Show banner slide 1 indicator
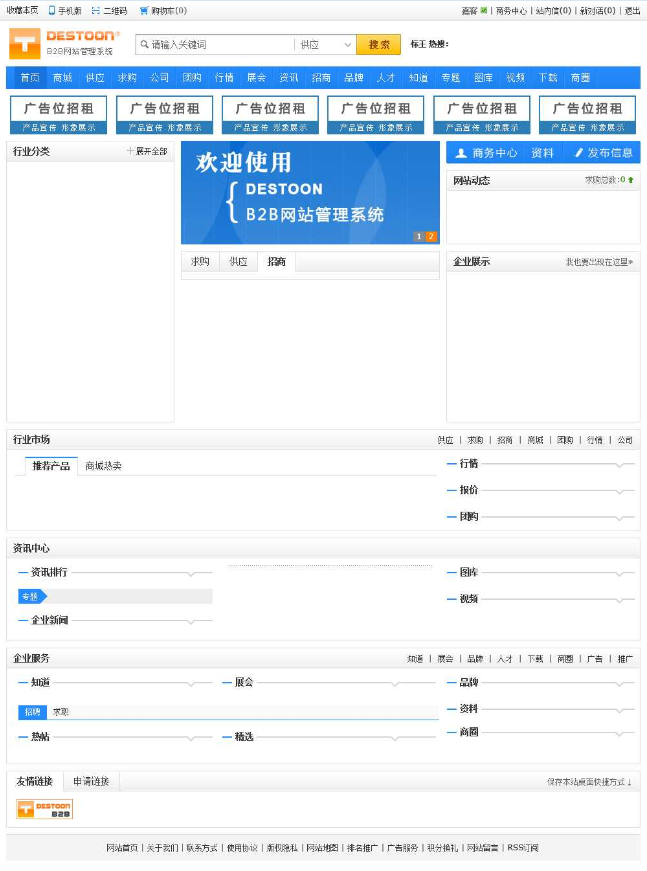 point(419,236)
